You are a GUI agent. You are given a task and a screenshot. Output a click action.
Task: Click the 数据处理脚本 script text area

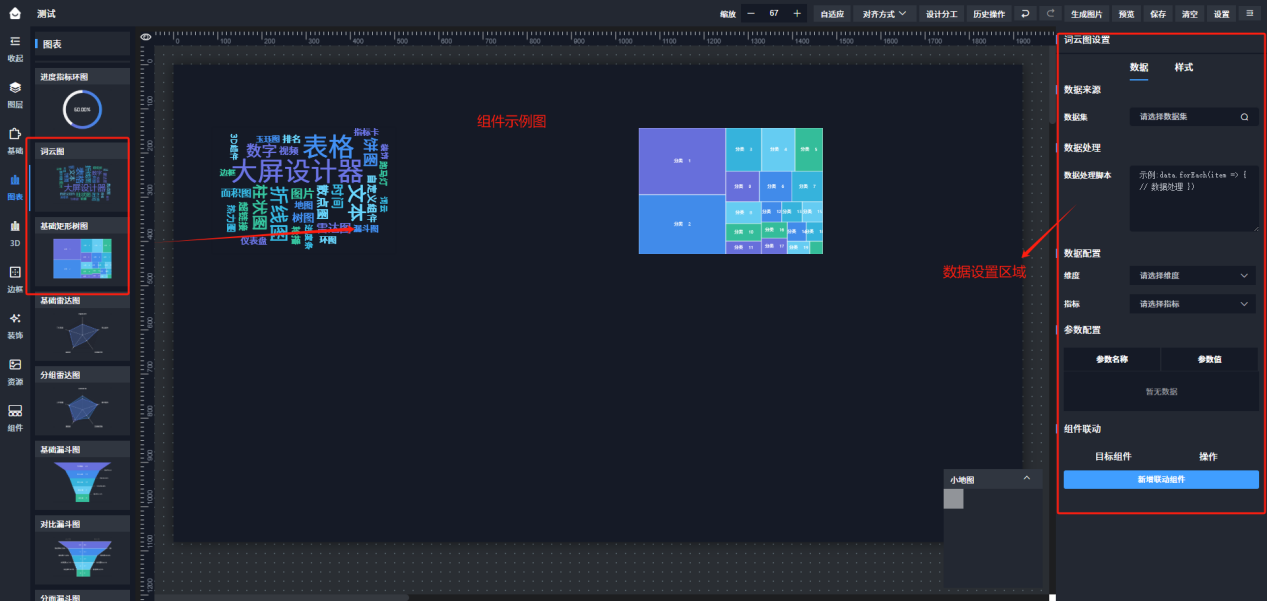click(1194, 198)
